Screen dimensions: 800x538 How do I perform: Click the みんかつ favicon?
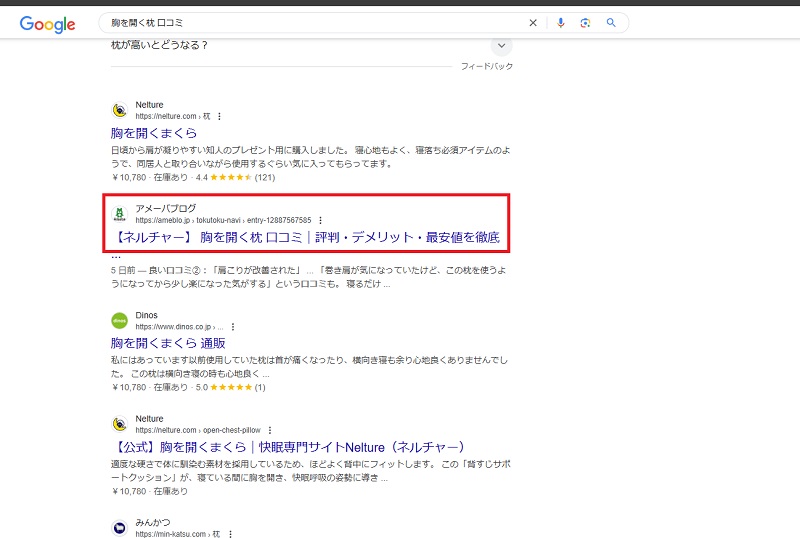119,528
